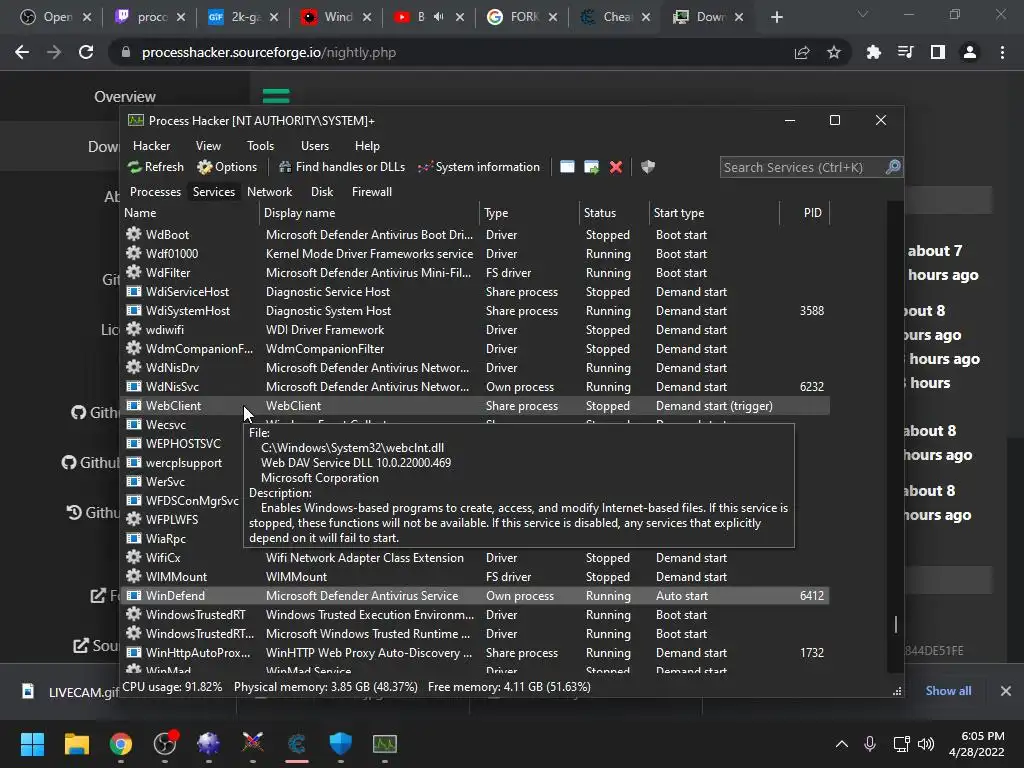Show all downloads in Chrome
Image resolution: width=1024 pixels, height=768 pixels.
(x=948, y=691)
